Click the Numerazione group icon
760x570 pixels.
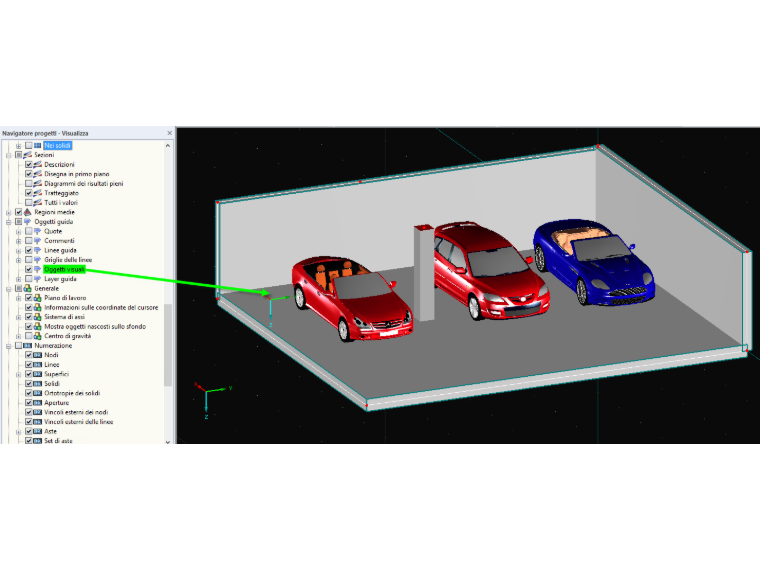(x=28, y=346)
